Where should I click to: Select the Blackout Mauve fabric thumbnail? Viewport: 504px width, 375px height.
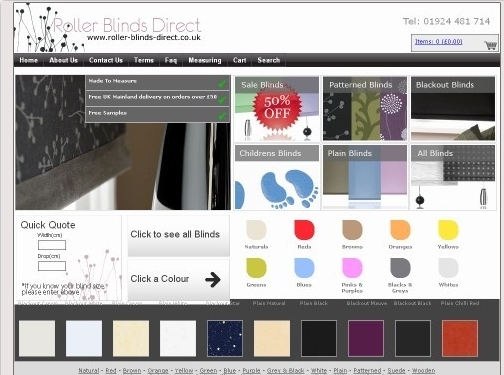[x=366, y=338]
